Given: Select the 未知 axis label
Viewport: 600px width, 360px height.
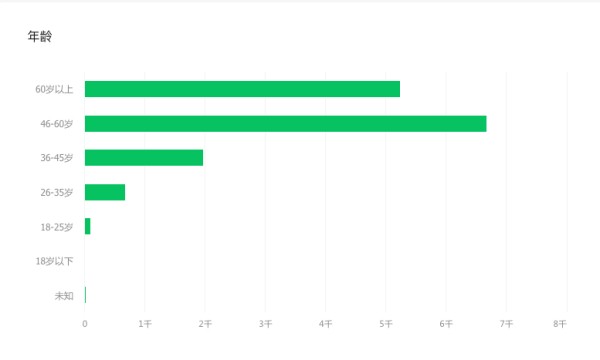Looking at the screenshot, I should click(x=64, y=296).
